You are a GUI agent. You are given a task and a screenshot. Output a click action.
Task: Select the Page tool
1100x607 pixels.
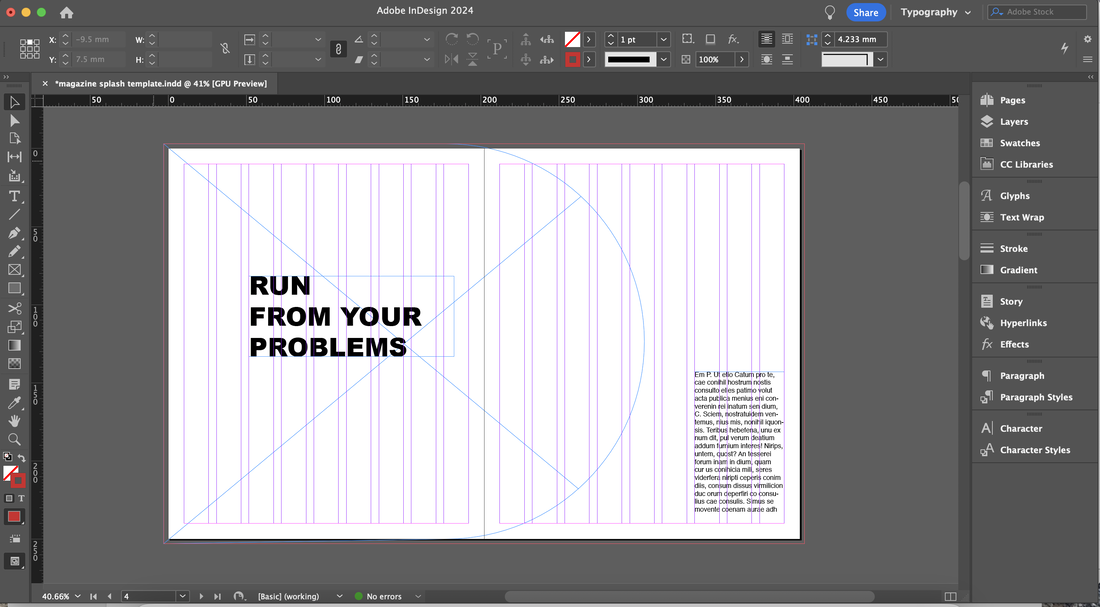click(x=14, y=139)
